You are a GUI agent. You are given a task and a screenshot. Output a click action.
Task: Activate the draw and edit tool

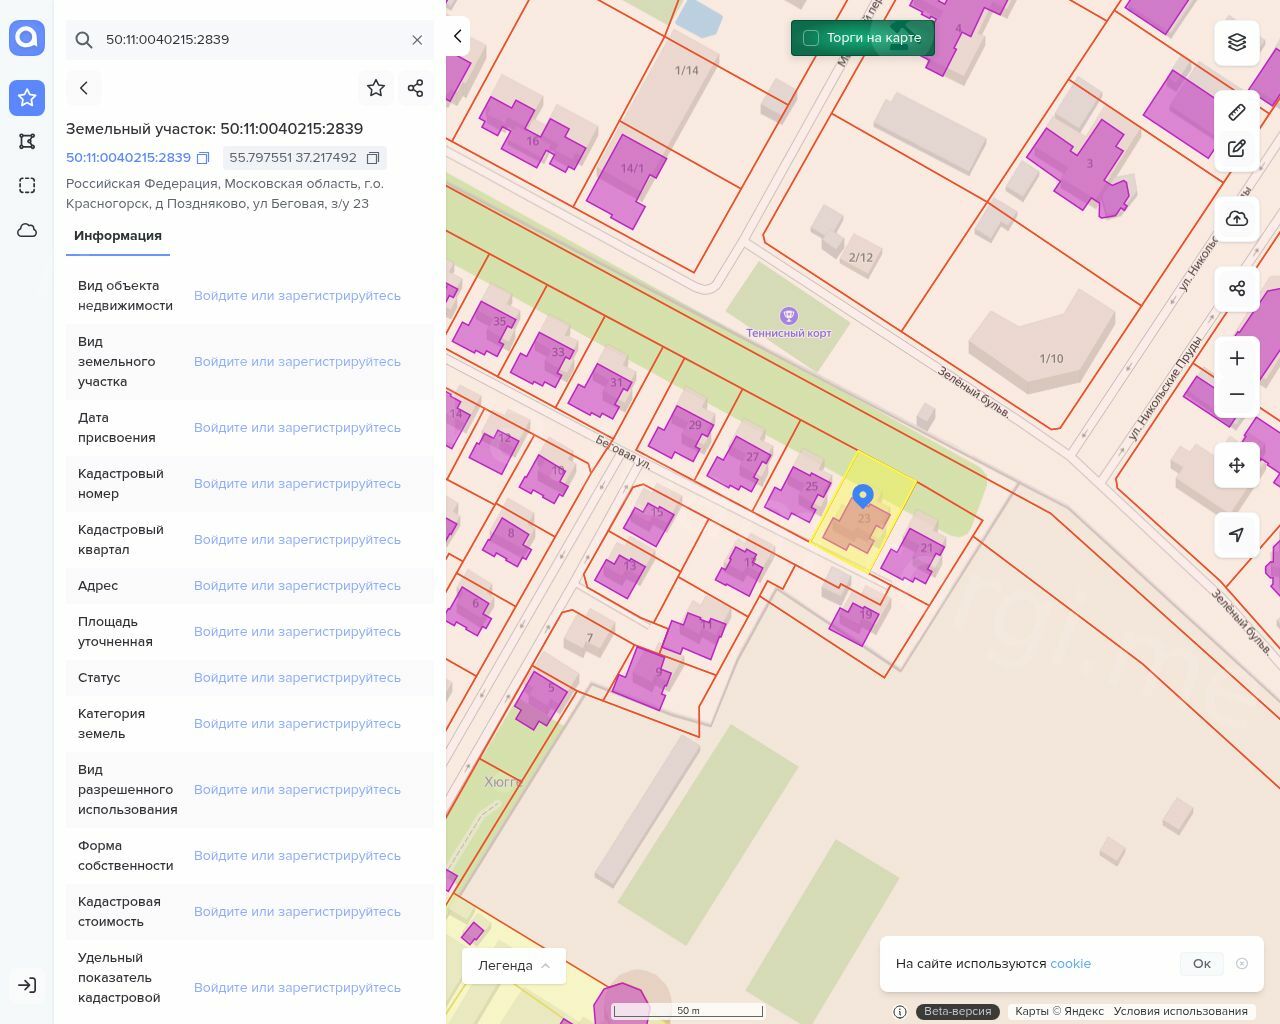tap(1237, 149)
